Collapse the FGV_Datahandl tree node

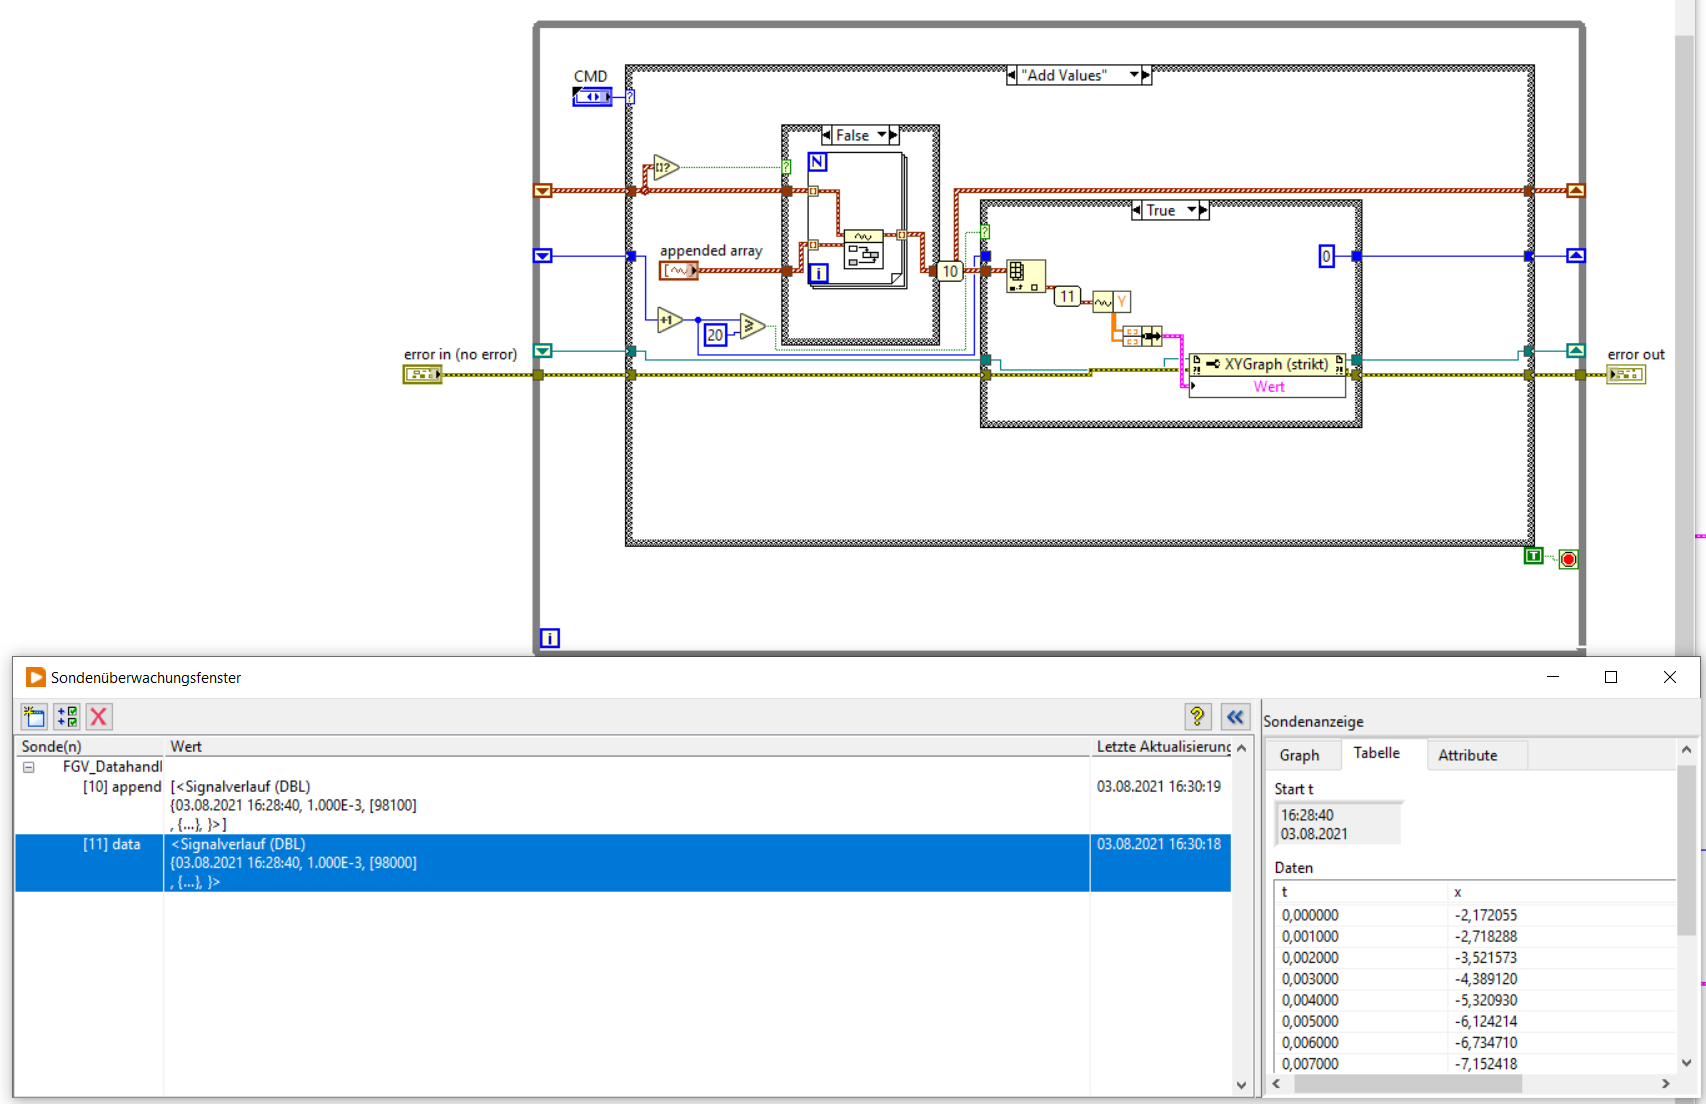(x=29, y=767)
